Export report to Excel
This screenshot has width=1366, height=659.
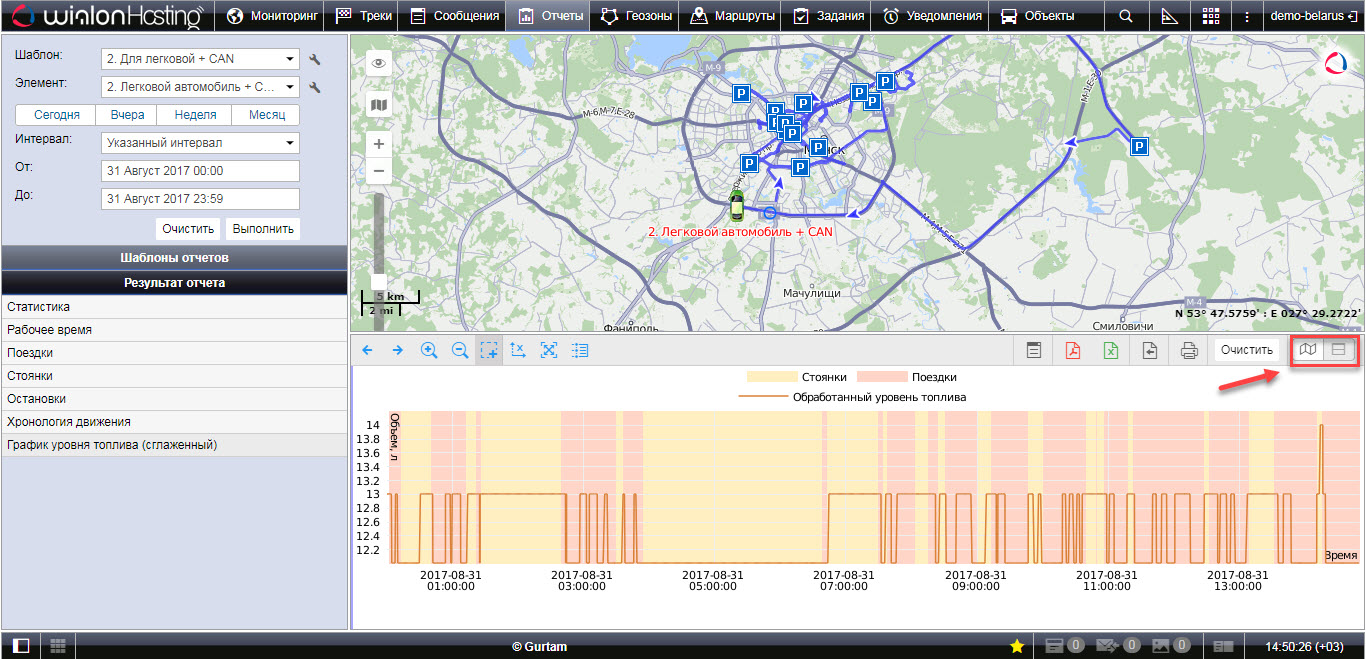click(x=1110, y=350)
